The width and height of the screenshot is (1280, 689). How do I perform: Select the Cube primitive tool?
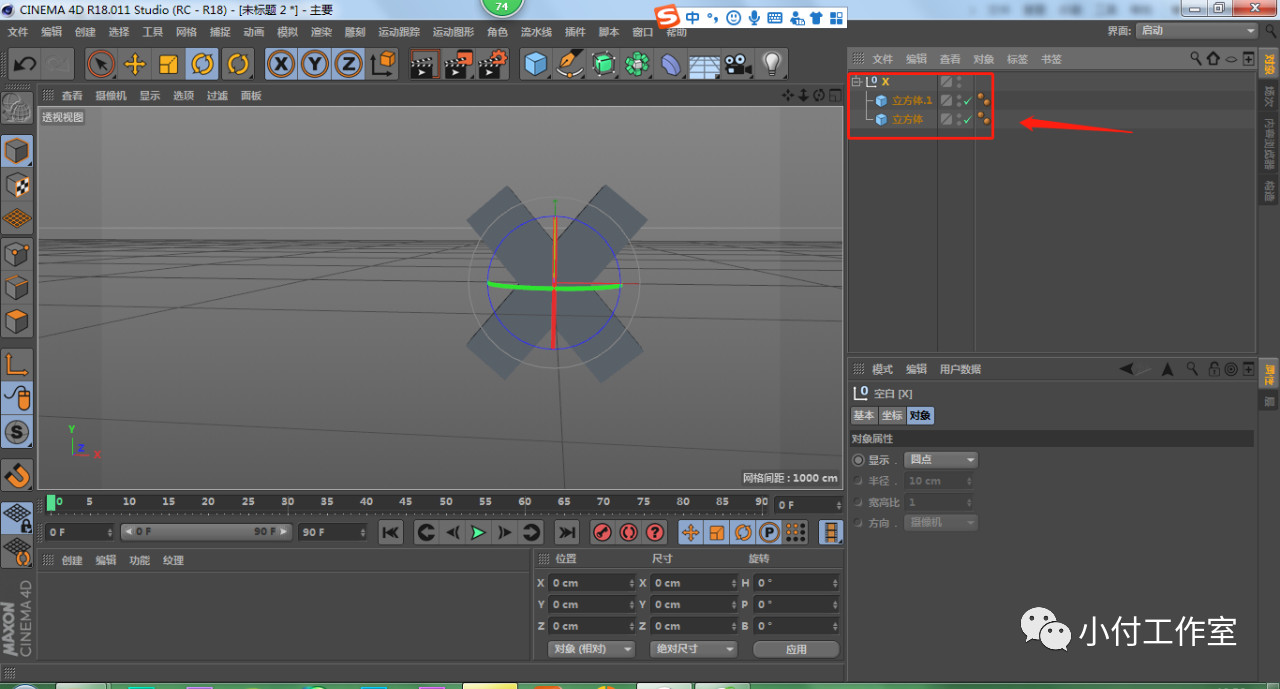(x=536, y=63)
